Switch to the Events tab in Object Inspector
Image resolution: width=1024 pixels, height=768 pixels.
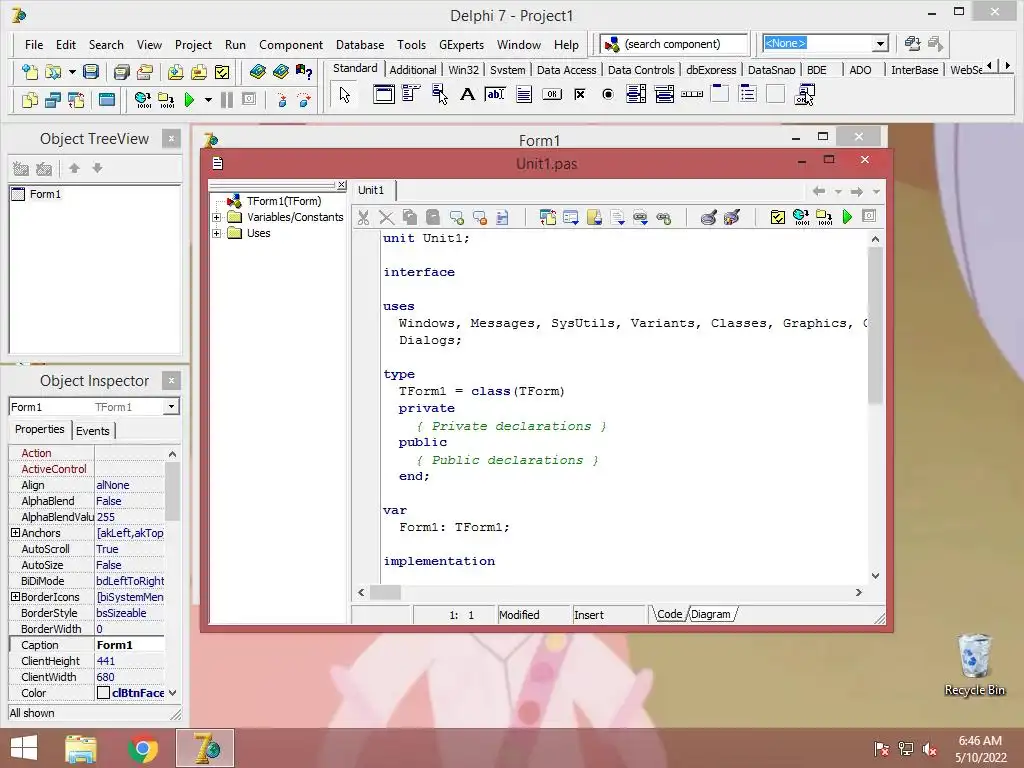click(93, 431)
